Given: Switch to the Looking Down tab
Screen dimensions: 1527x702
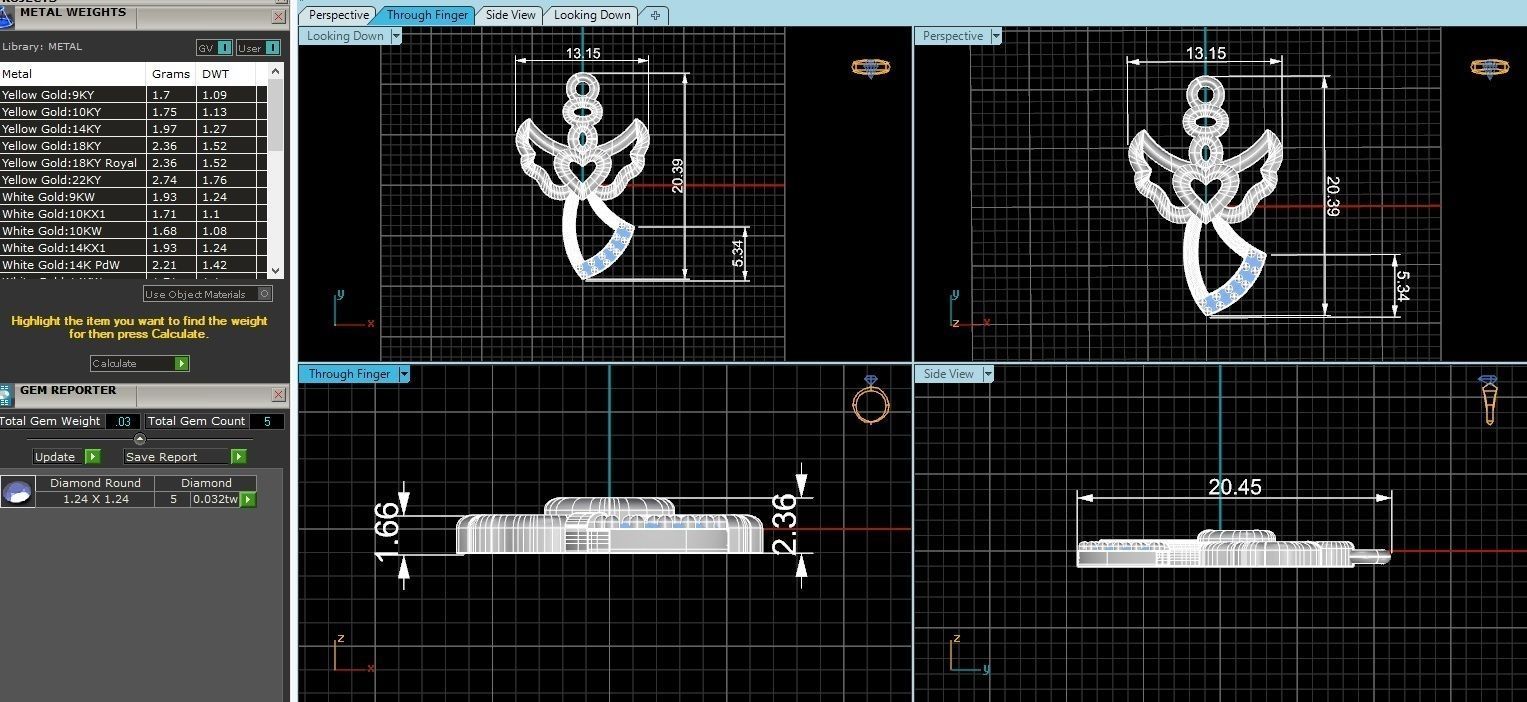Looking at the screenshot, I should [x=592, y=15].
